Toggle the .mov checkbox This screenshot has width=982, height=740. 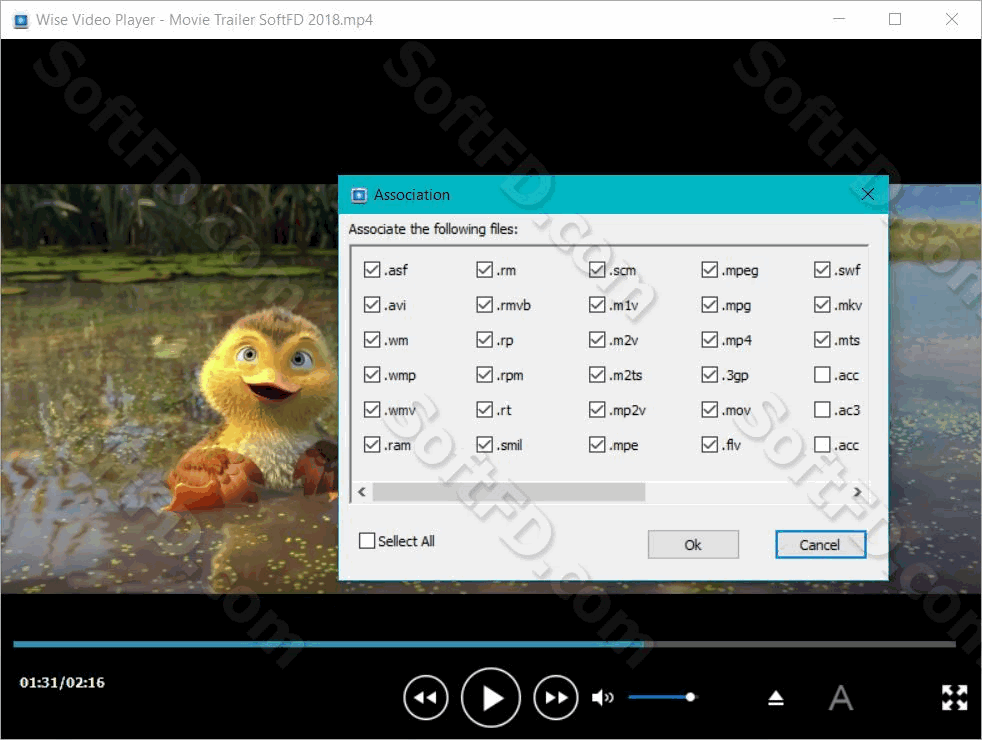click(x=710, y=410)
